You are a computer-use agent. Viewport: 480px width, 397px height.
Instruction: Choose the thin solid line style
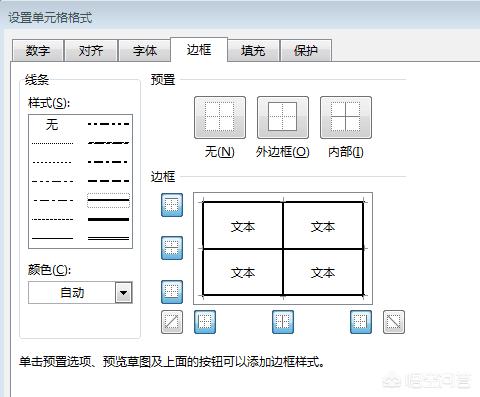52,238
